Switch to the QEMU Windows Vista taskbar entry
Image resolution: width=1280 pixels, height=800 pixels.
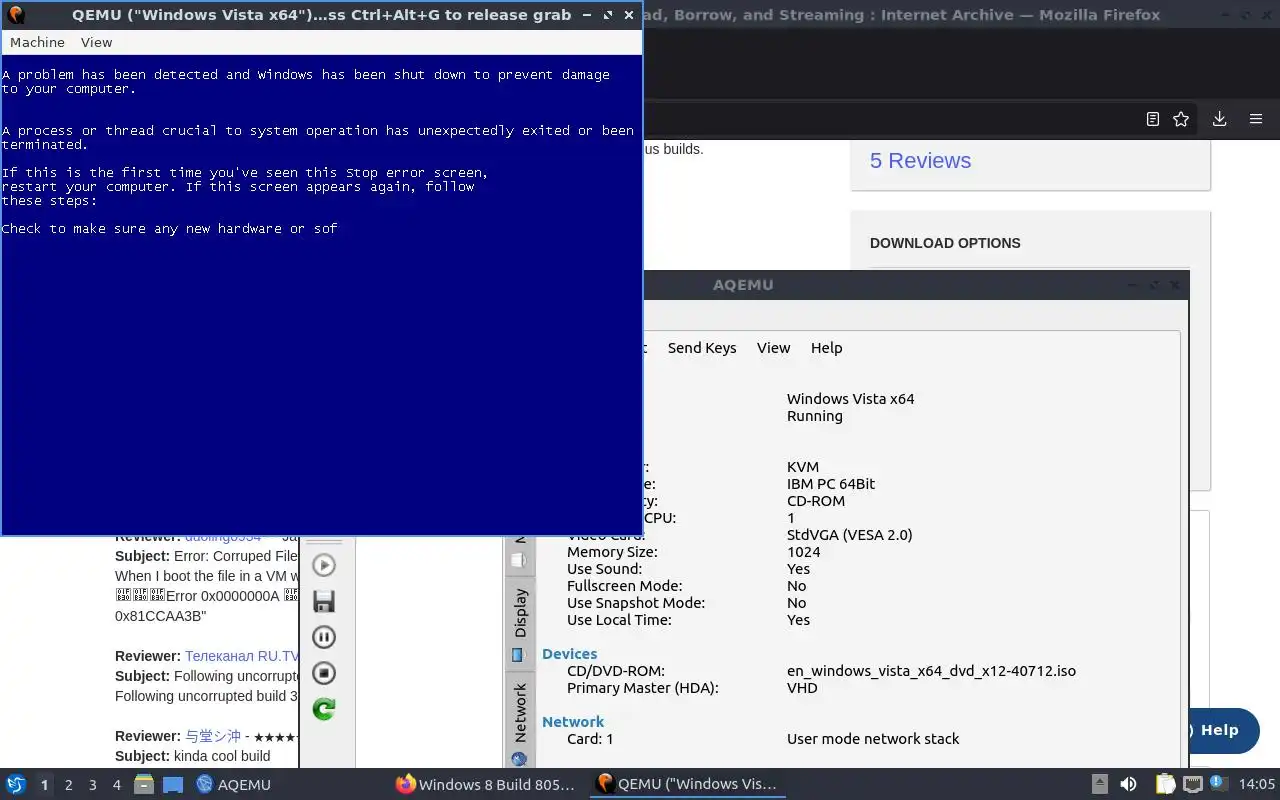[685, 784]
